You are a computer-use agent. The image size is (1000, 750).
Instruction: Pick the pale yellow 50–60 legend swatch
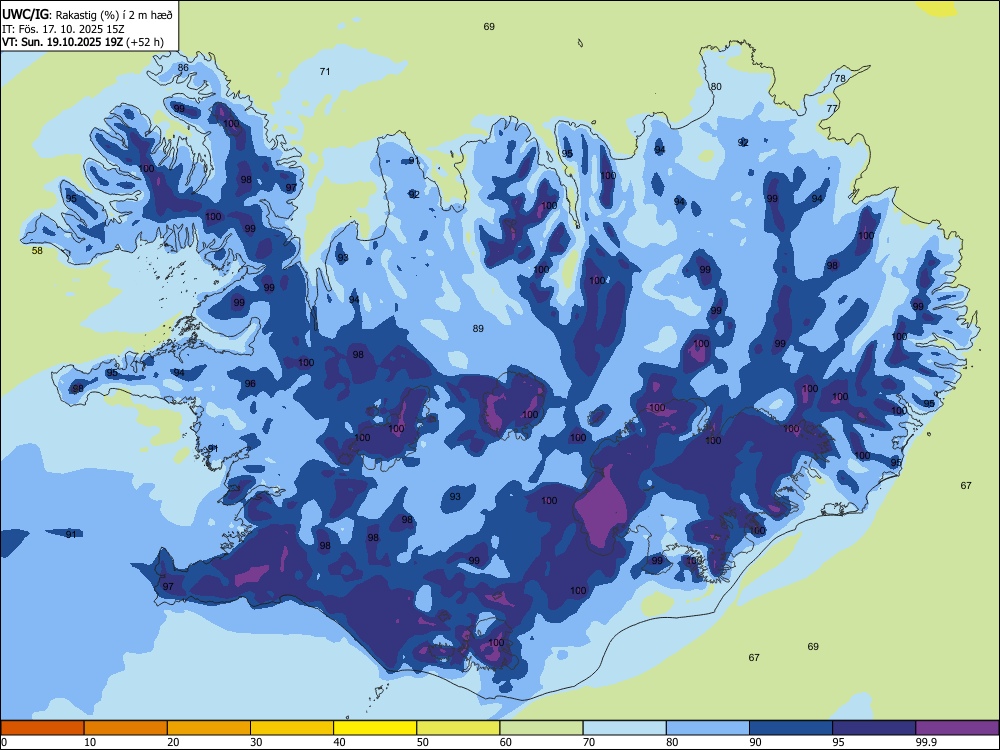458,728
